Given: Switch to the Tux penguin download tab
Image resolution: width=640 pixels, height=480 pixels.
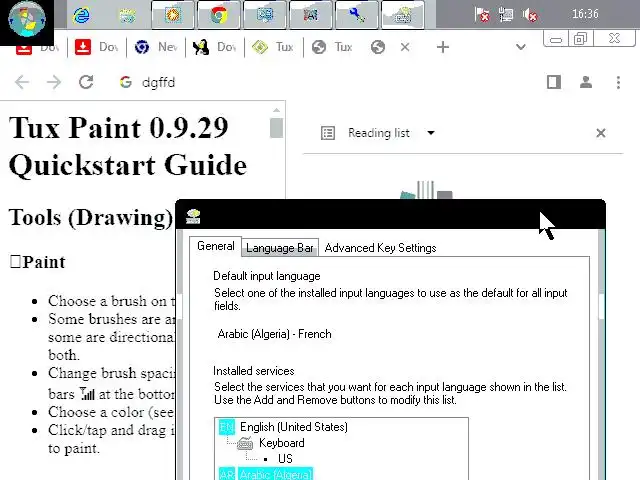Looking at the screenshot, I should point(215,47).
